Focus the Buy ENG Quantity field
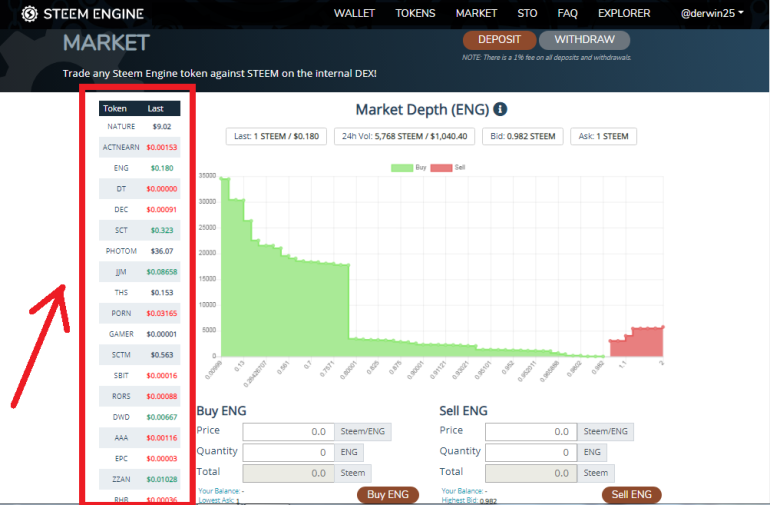770x505 pixels. pos(288,452)
